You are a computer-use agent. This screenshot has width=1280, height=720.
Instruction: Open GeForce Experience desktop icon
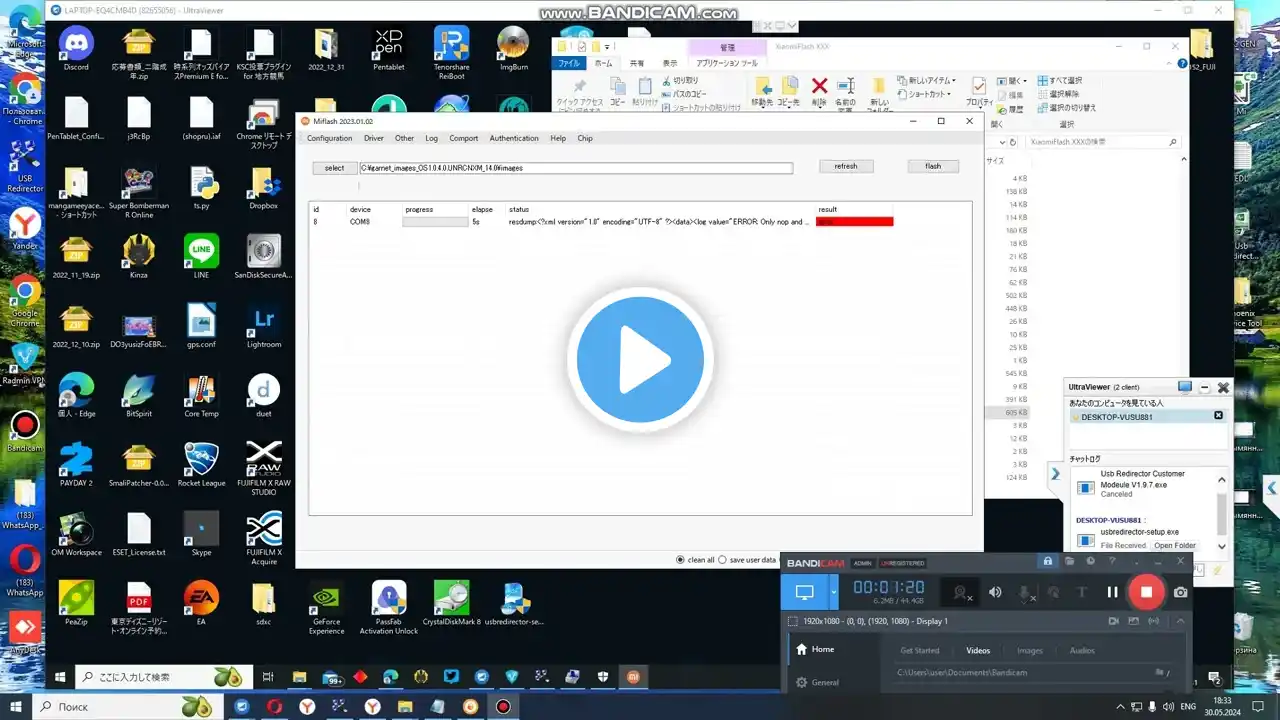[x=326, y=610]
